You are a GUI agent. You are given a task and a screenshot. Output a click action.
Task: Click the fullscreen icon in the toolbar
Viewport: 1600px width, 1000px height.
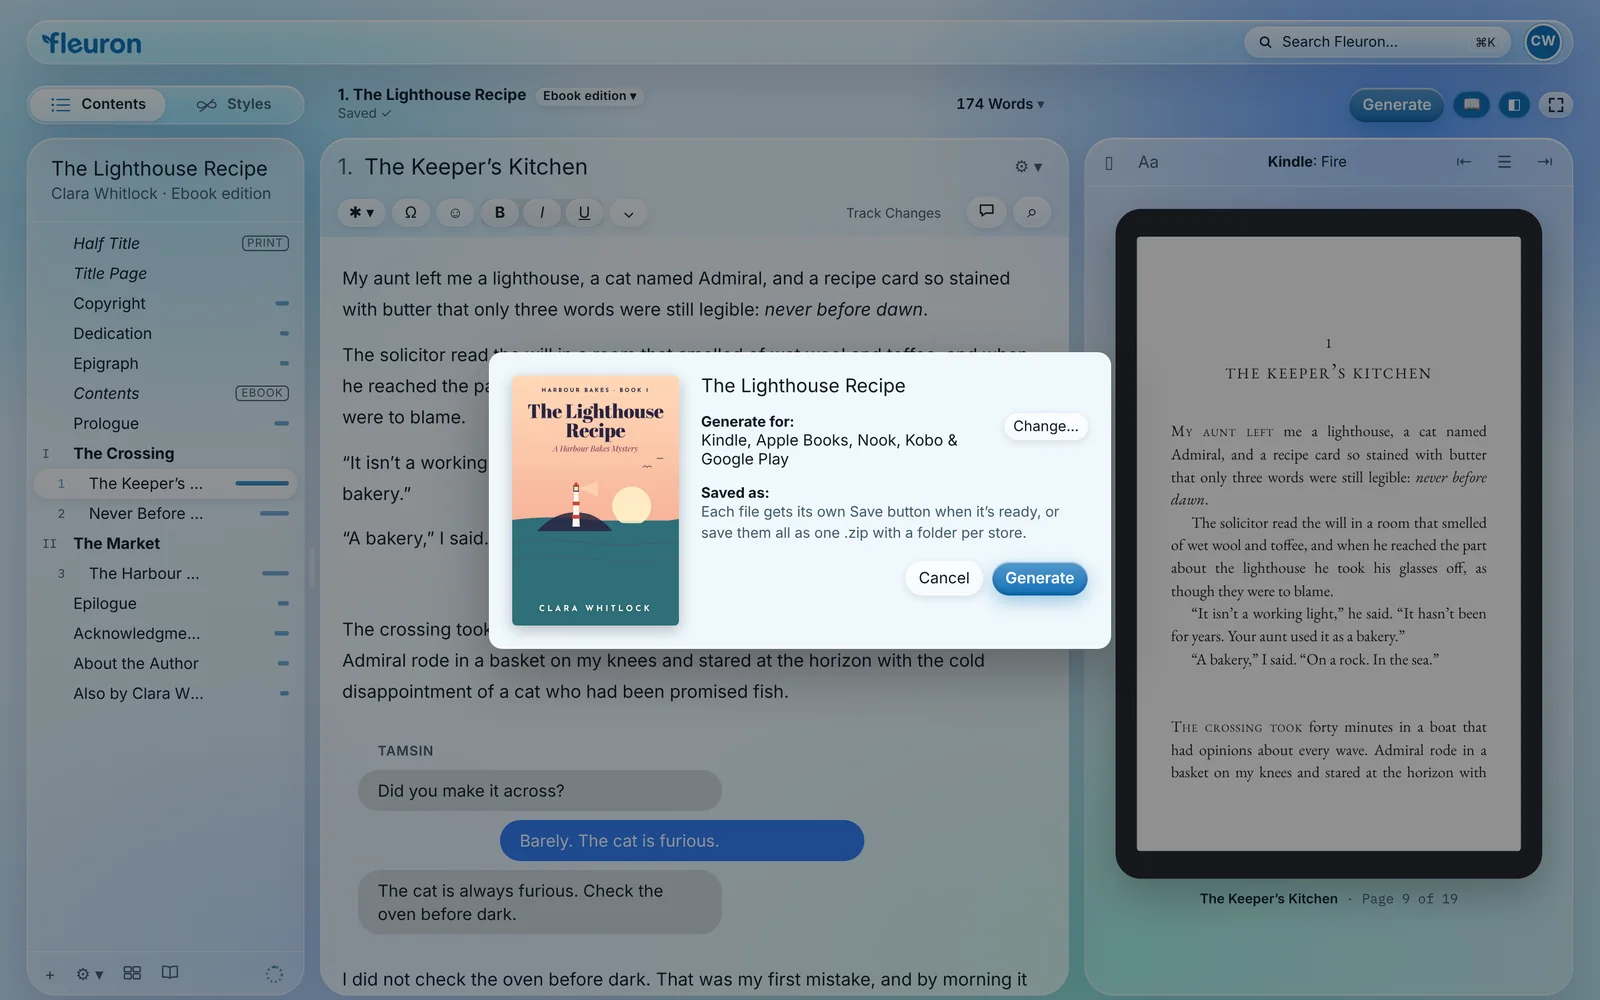1556,104
